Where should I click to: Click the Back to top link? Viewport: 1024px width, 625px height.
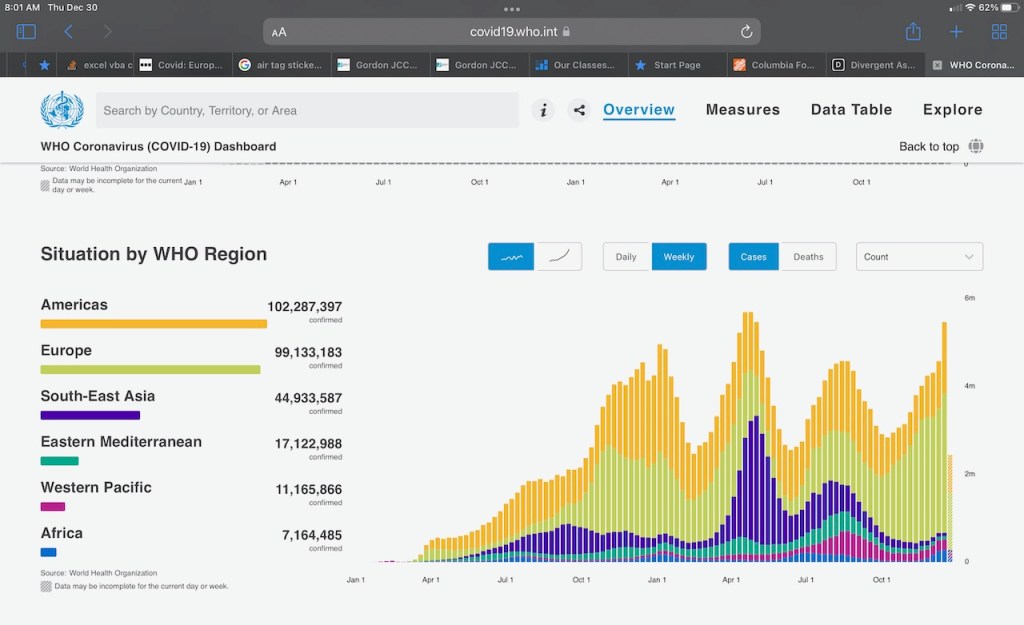[x=929, y=147]
